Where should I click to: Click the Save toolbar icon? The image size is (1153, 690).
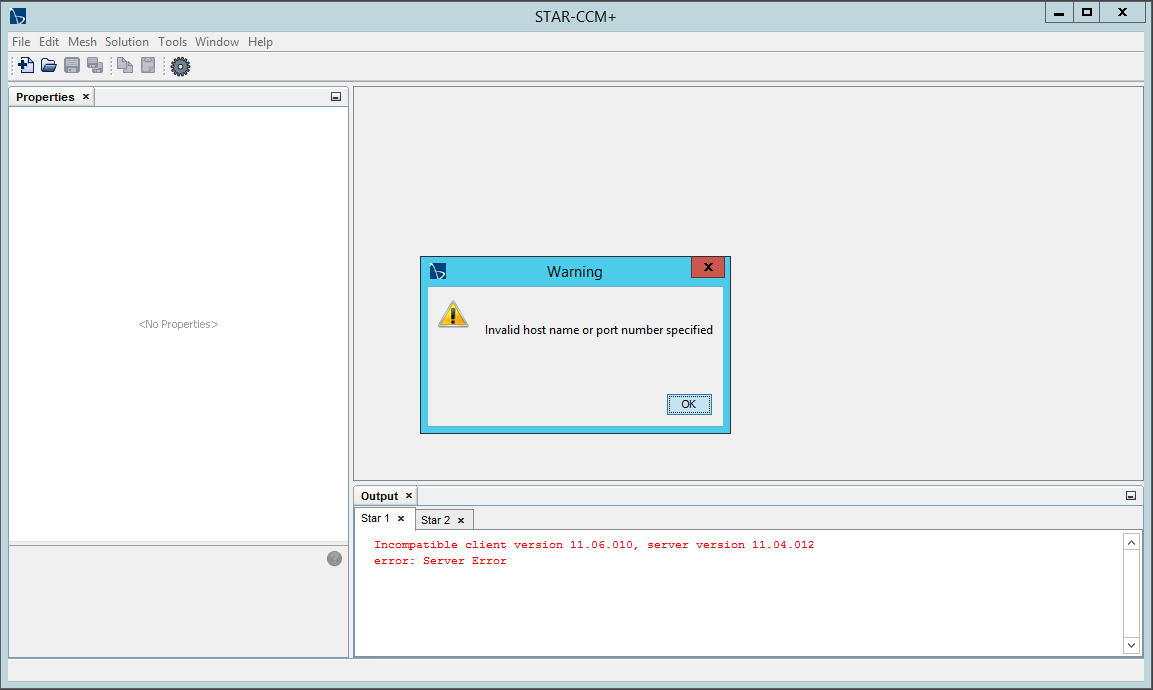pos(72,65)
